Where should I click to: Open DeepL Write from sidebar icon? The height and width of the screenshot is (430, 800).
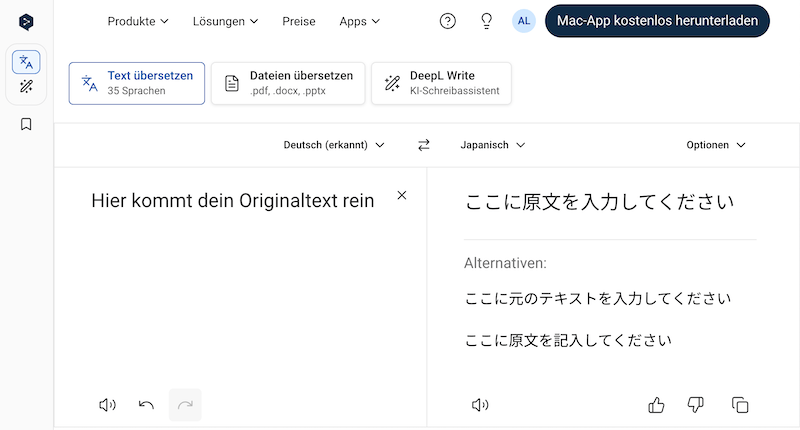click(26, 88)
